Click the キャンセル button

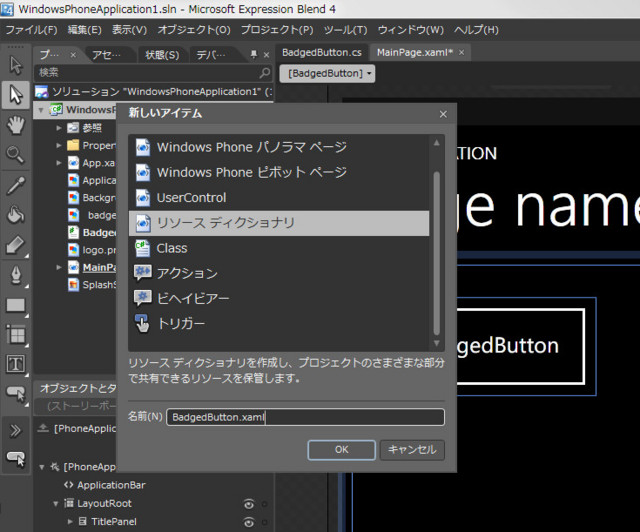click(x=412, y=450)
